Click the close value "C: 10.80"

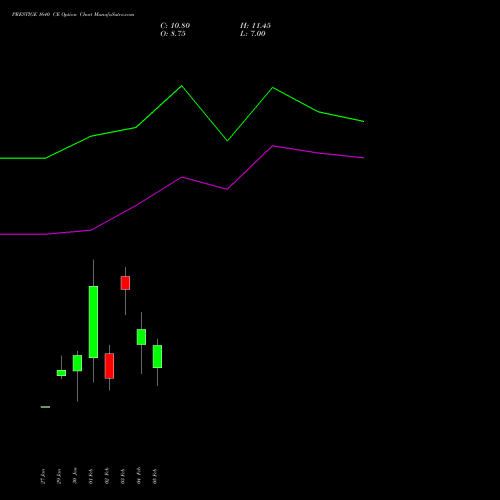[175, 26]
